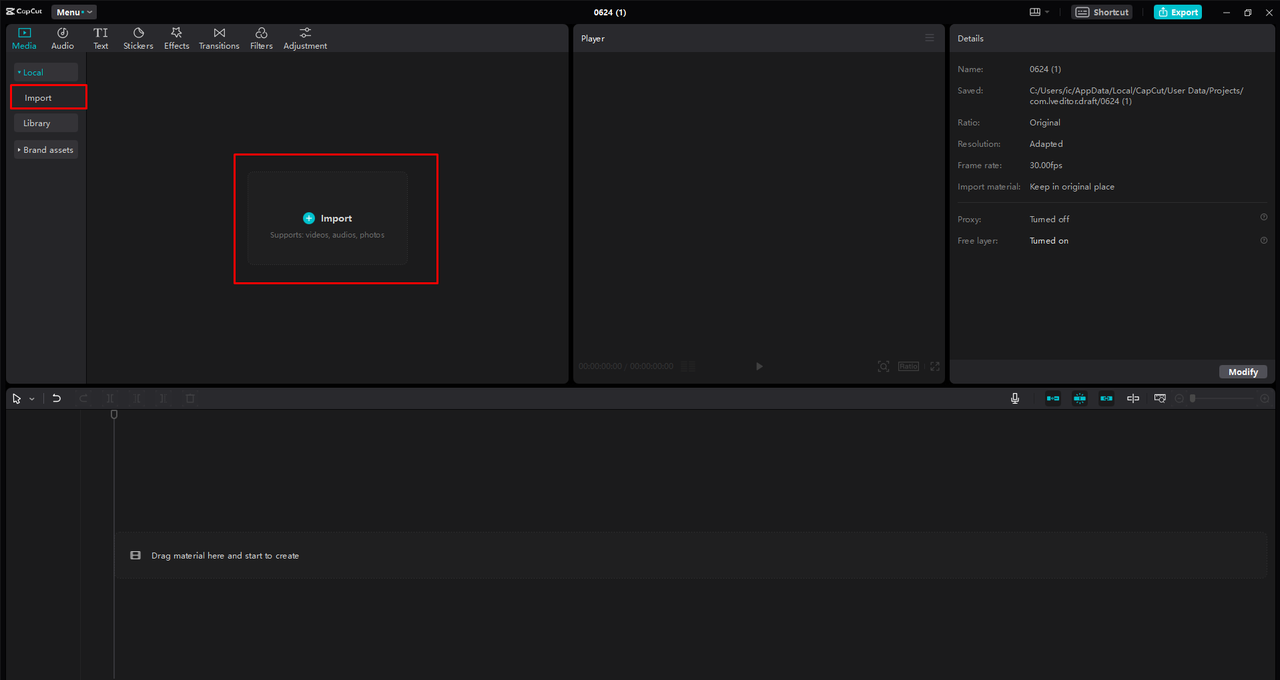Switch to the Audio tab
The image size is (1280, 680).
click(x=62, y=39)
